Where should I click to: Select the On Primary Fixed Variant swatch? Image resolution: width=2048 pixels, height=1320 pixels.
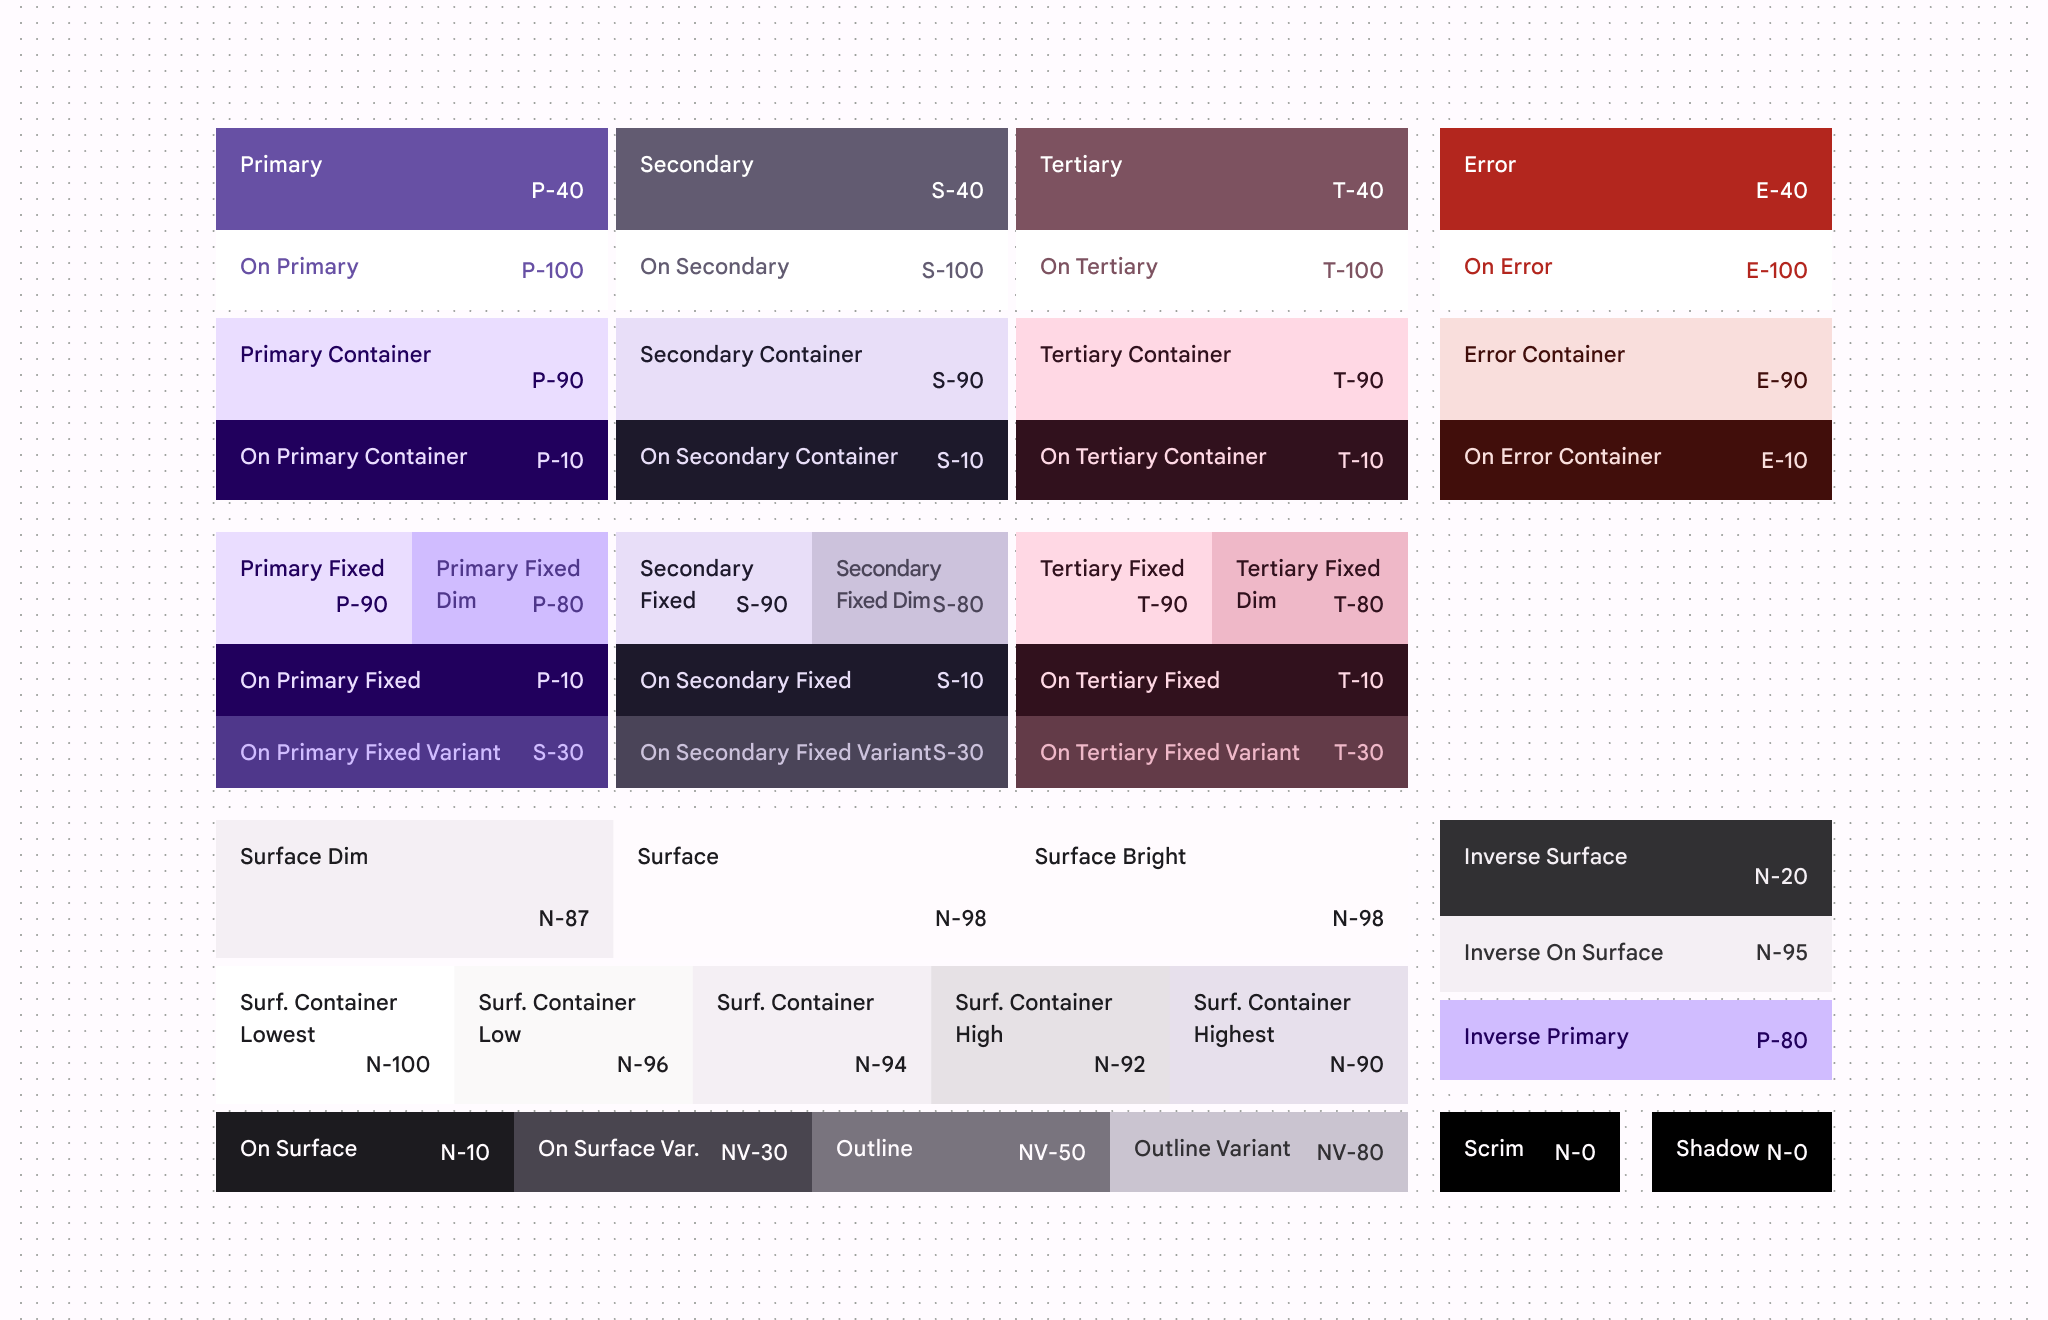(411, 752)
